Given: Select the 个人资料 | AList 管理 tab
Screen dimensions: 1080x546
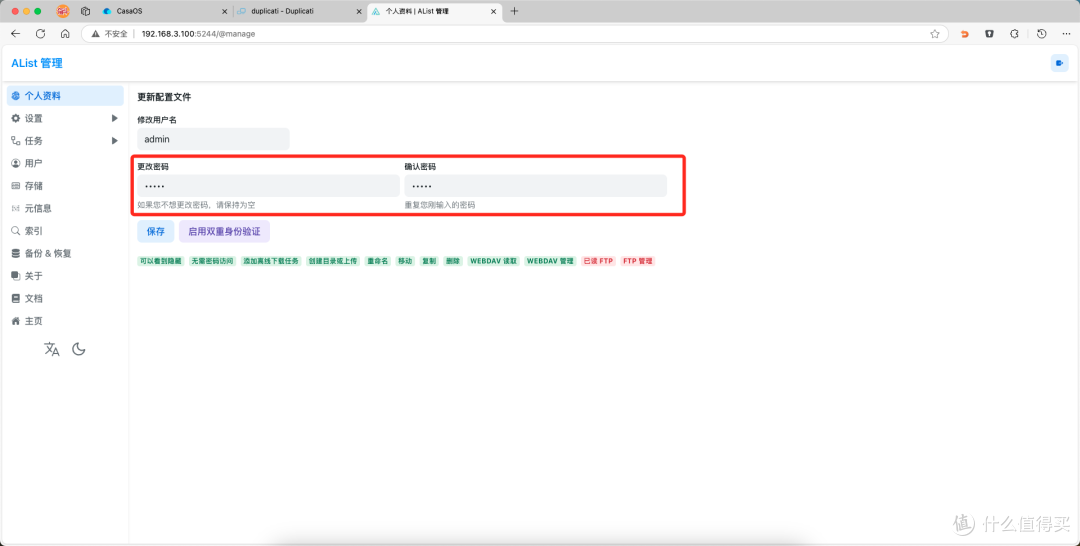Looking at the screenshot, I should [x=434, y=12].
